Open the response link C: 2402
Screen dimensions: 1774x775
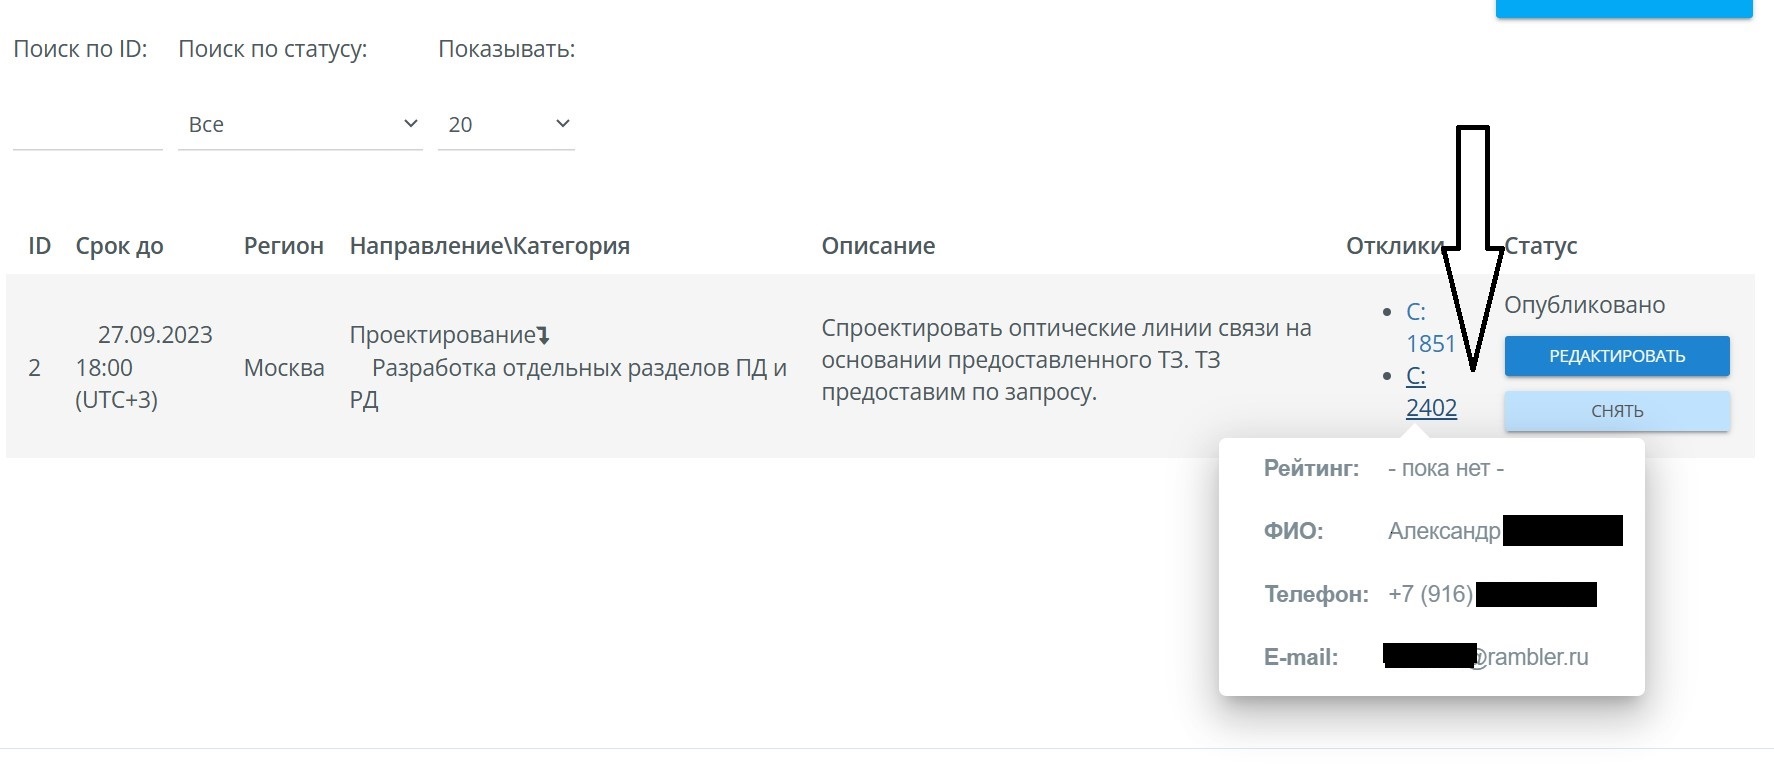[x=1430, y=392]
